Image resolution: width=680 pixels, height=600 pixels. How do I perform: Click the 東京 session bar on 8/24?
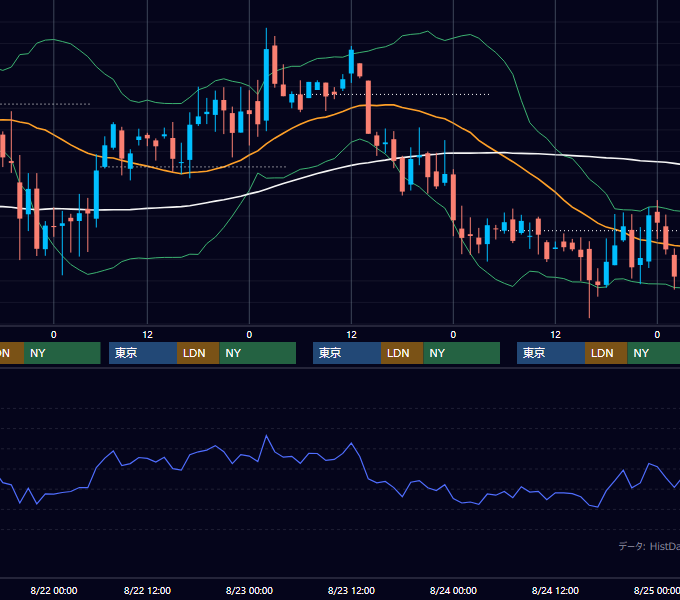(551, 353)
